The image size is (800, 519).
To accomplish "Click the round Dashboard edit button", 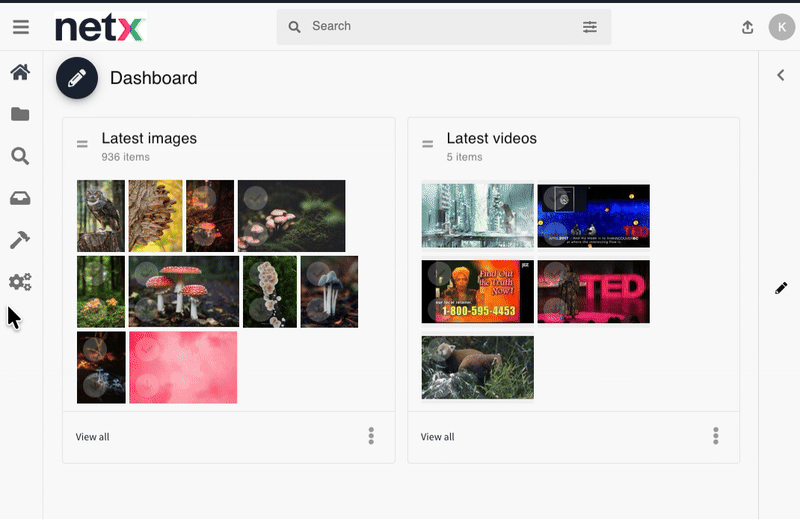I will click(x=77, y=78).
